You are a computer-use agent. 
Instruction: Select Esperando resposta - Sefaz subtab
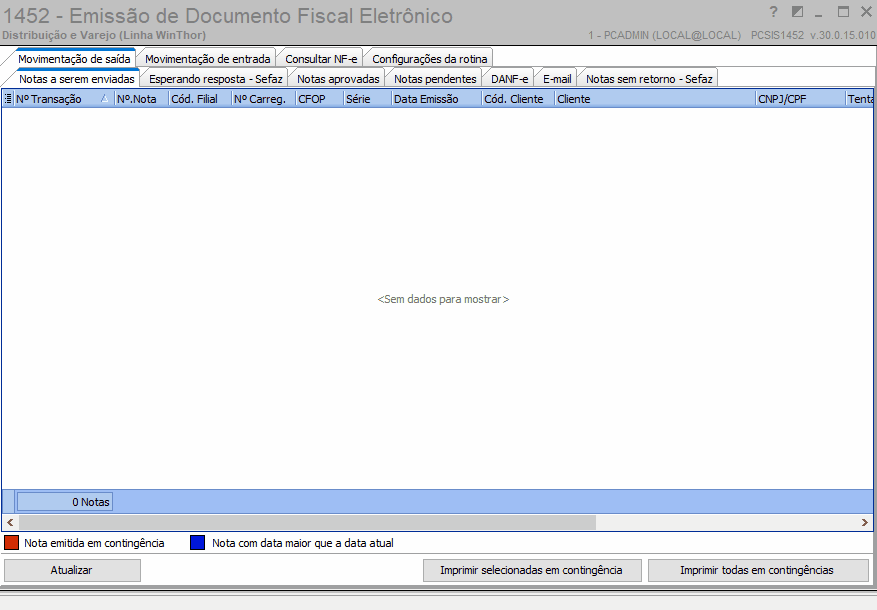[x=215, y=79]
